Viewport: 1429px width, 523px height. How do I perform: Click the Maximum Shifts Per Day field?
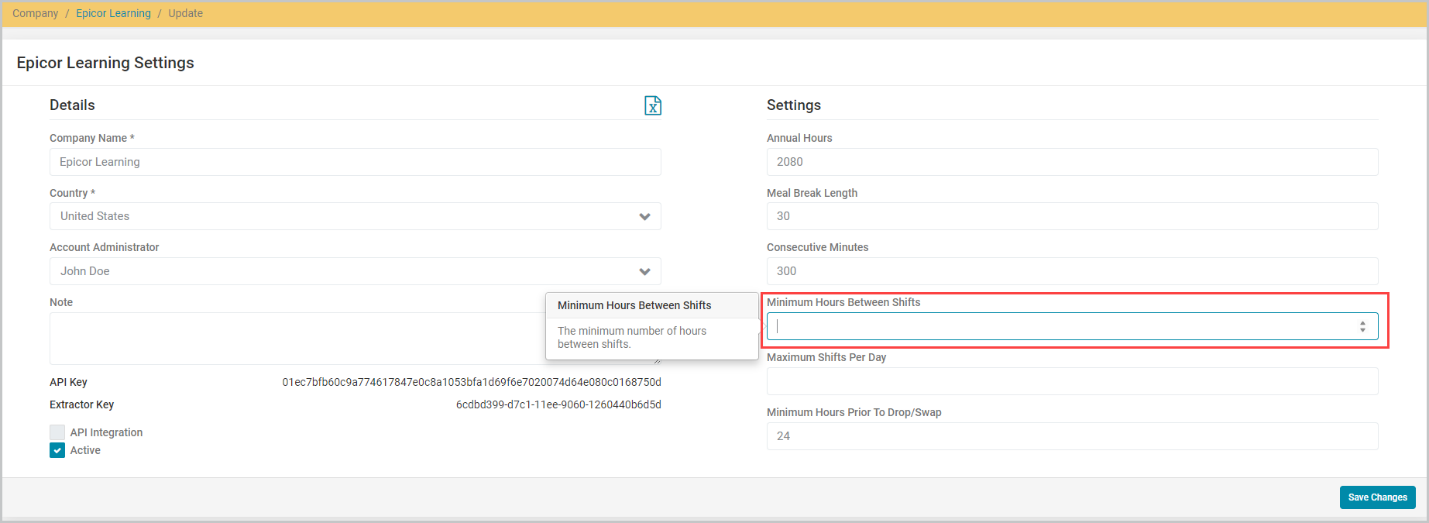click(1072, 381)
